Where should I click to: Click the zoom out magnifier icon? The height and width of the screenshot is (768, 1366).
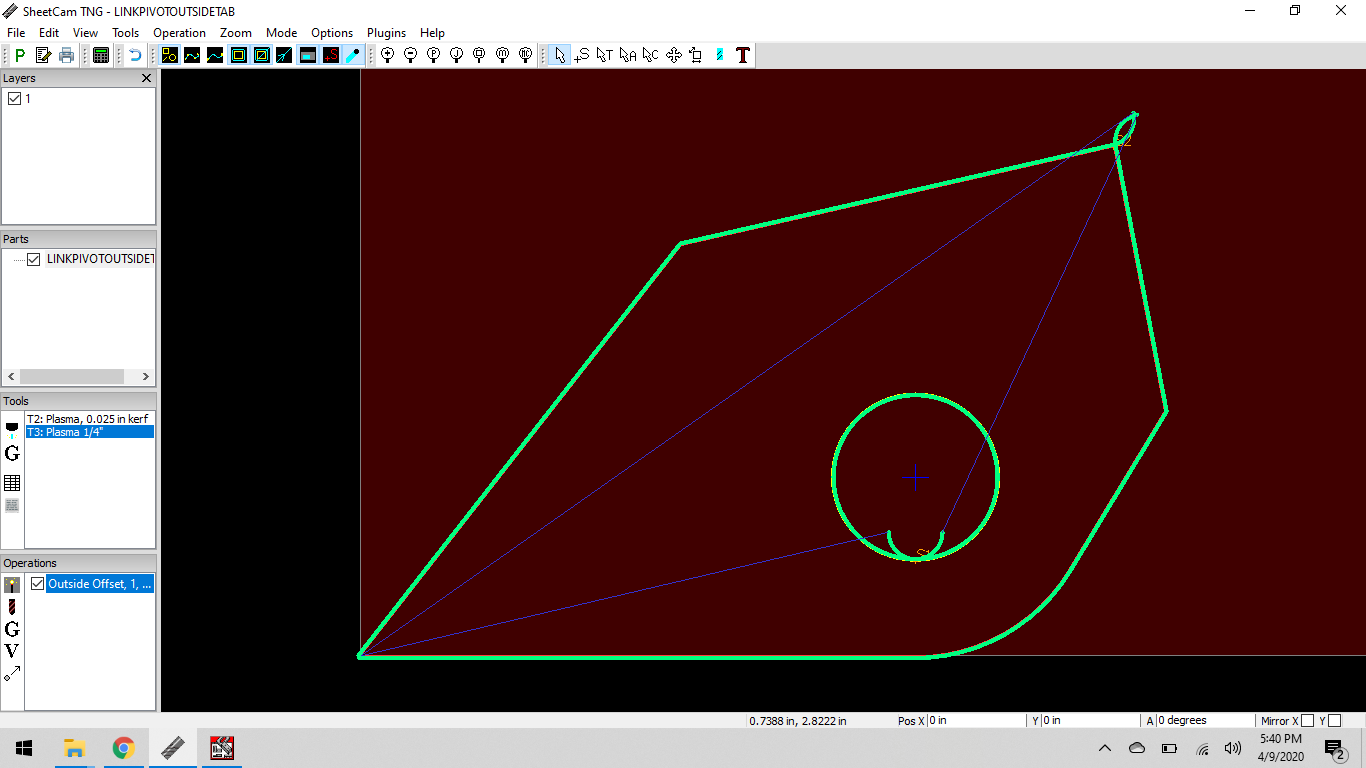pyautogui.click(x=410, y=55)
